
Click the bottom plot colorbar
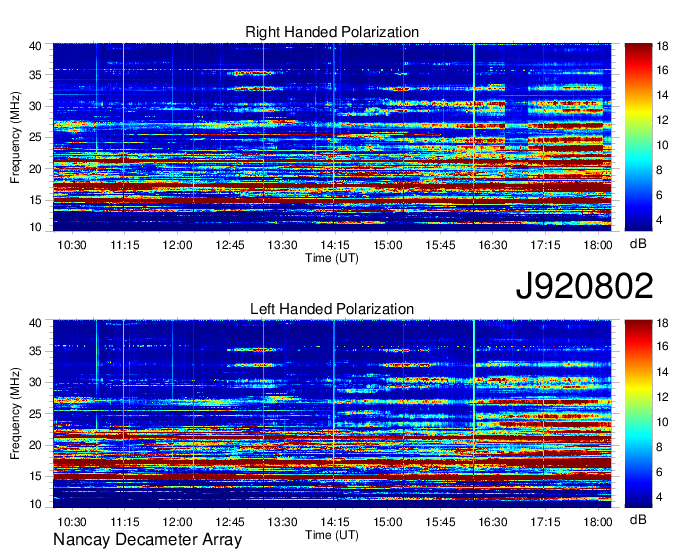pos(638,414)
